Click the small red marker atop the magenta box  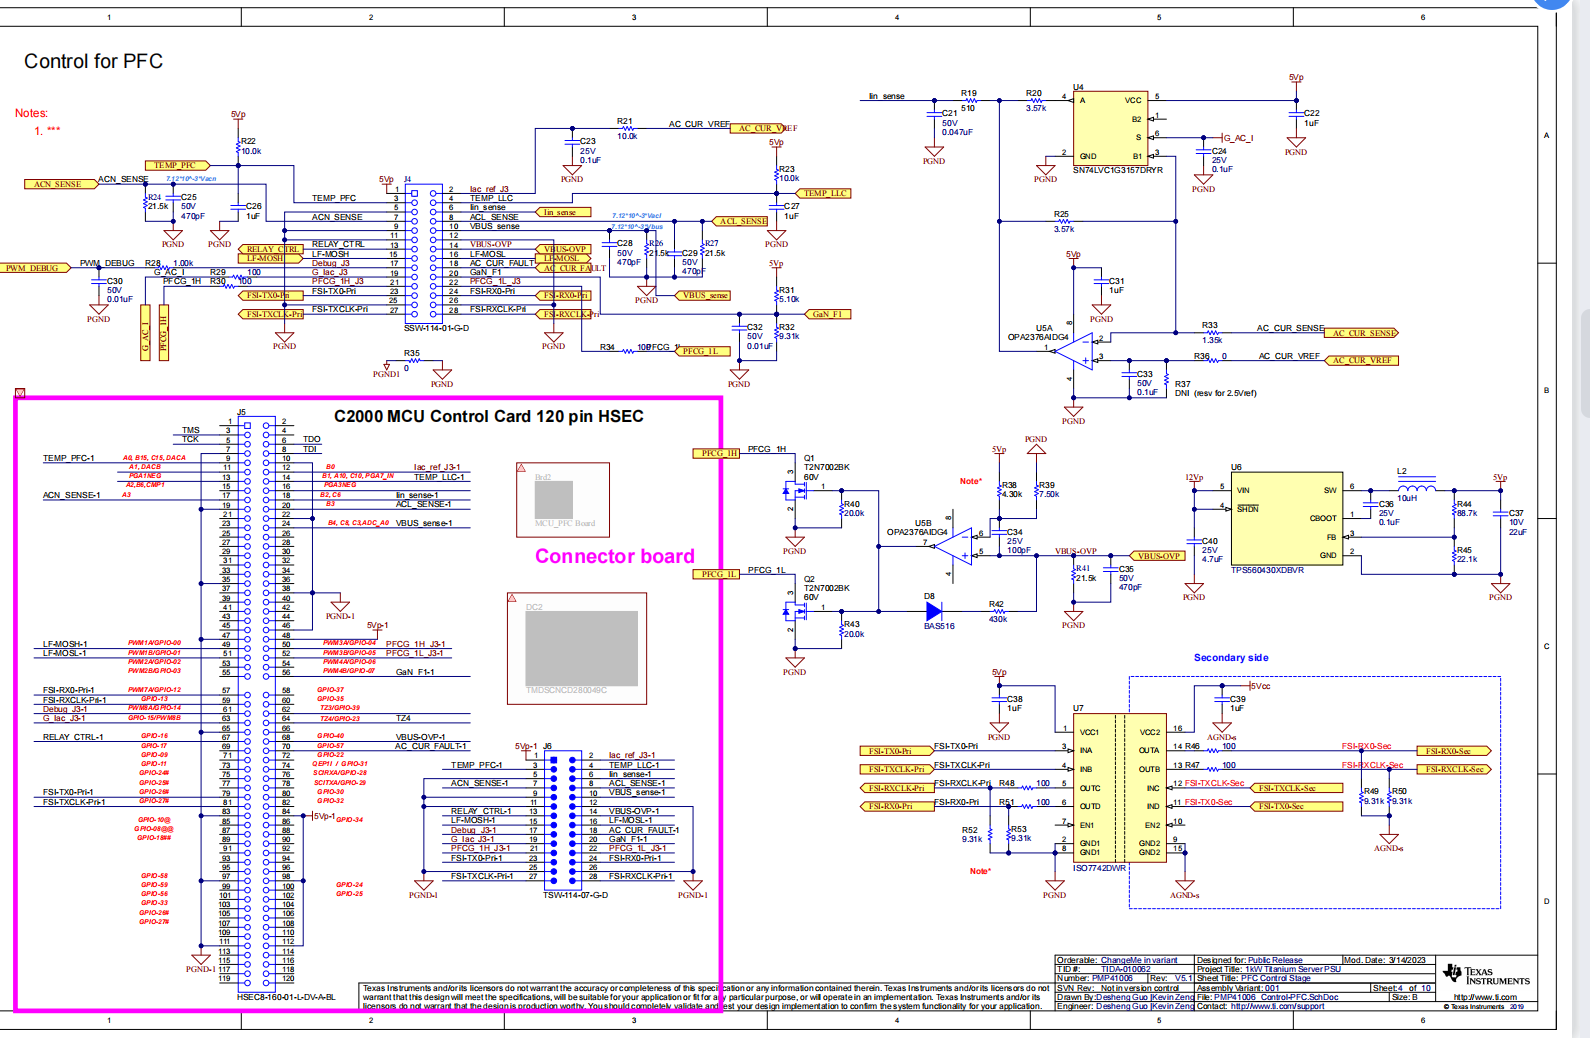(20, 393)
